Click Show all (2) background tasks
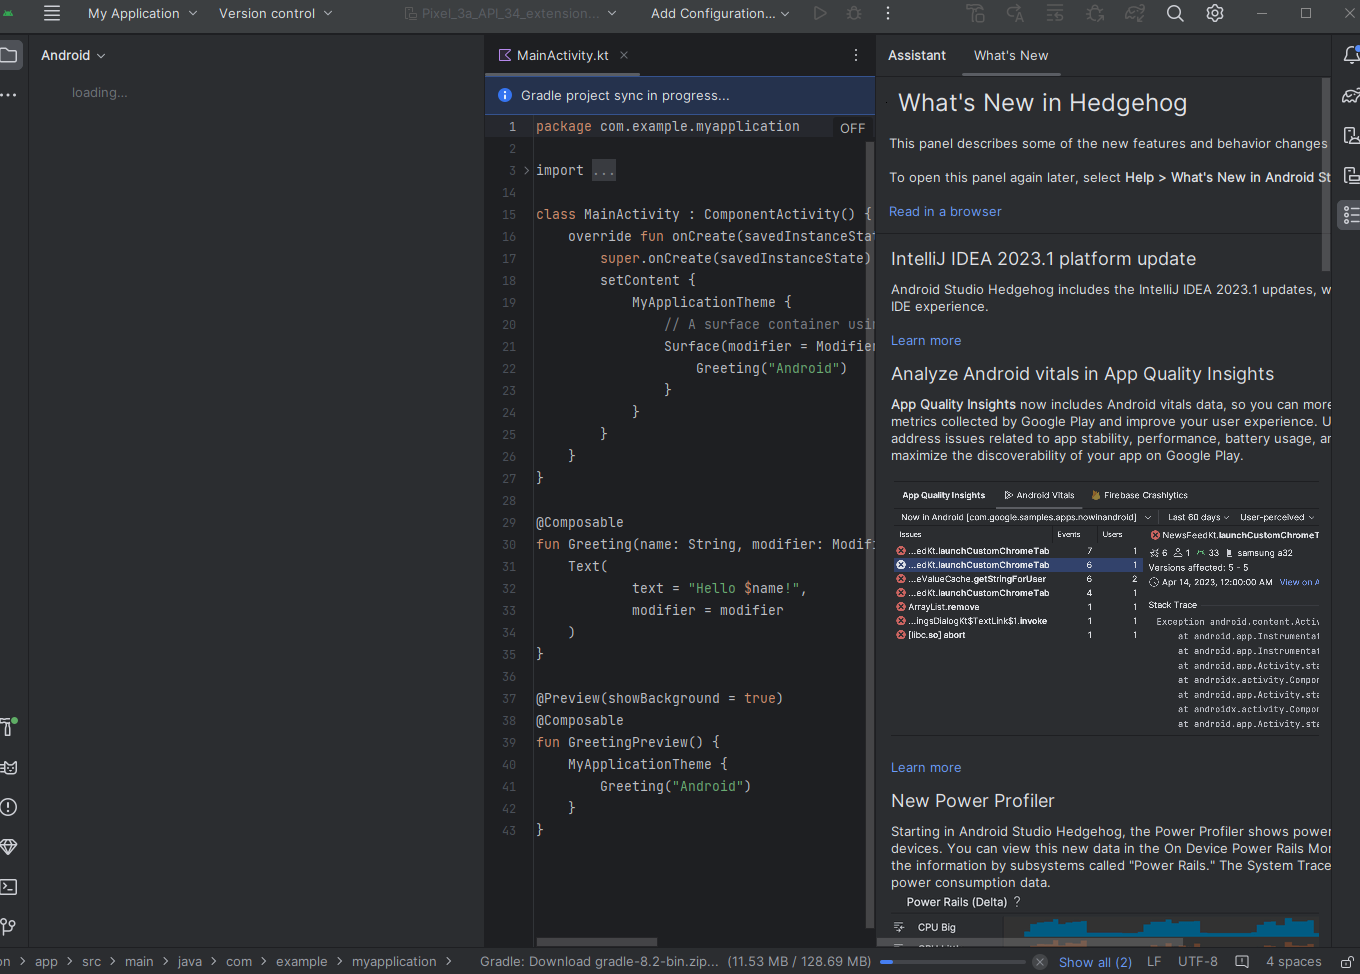Viewport: 1360px width, 974px height. [x=1095, y=962]
